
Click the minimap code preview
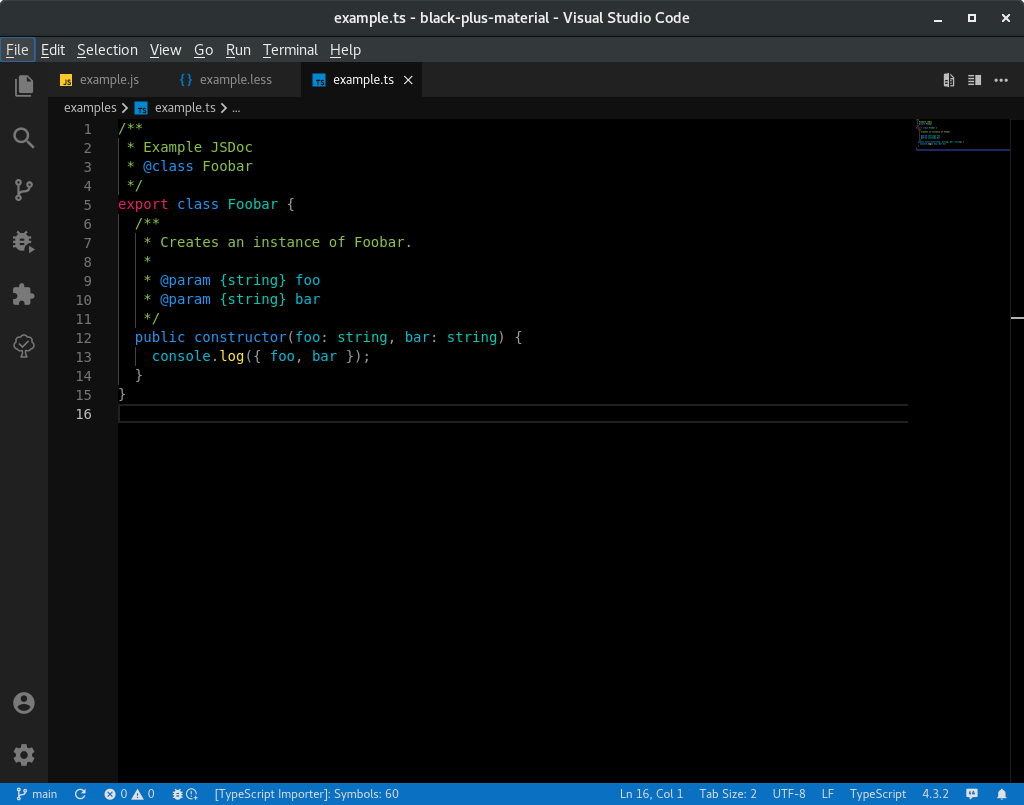[x=963, y=134]
